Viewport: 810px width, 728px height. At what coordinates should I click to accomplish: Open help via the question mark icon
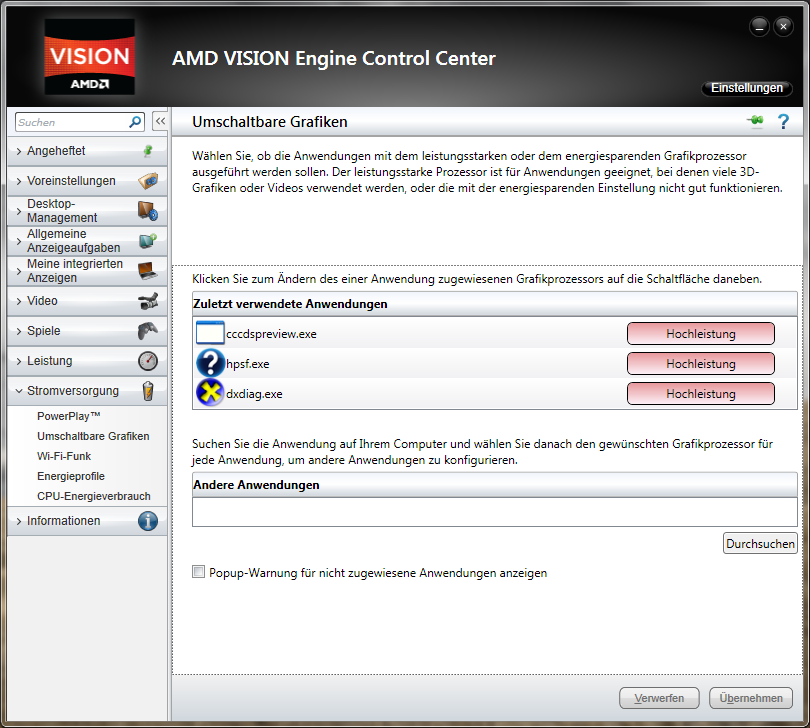(x=783, y=121)
